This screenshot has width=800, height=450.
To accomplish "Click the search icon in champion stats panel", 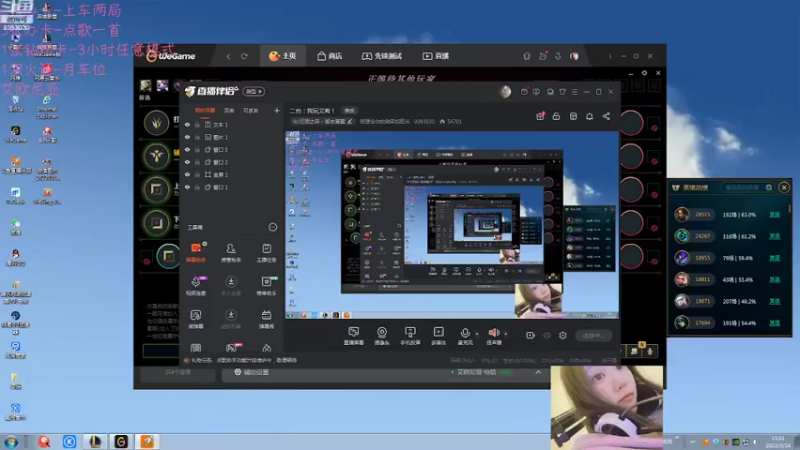I will click(769, 188).
